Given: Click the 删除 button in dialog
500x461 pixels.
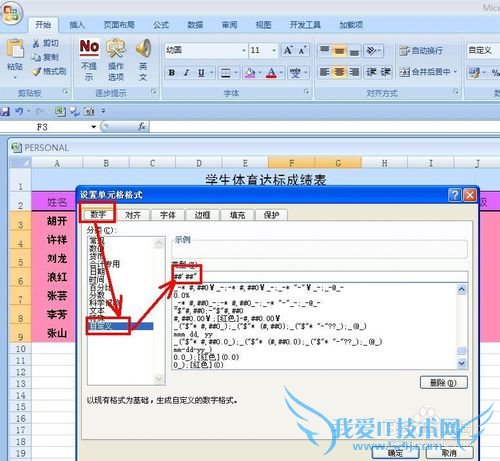Looking at the screenshot, I should tap(444, 383).
